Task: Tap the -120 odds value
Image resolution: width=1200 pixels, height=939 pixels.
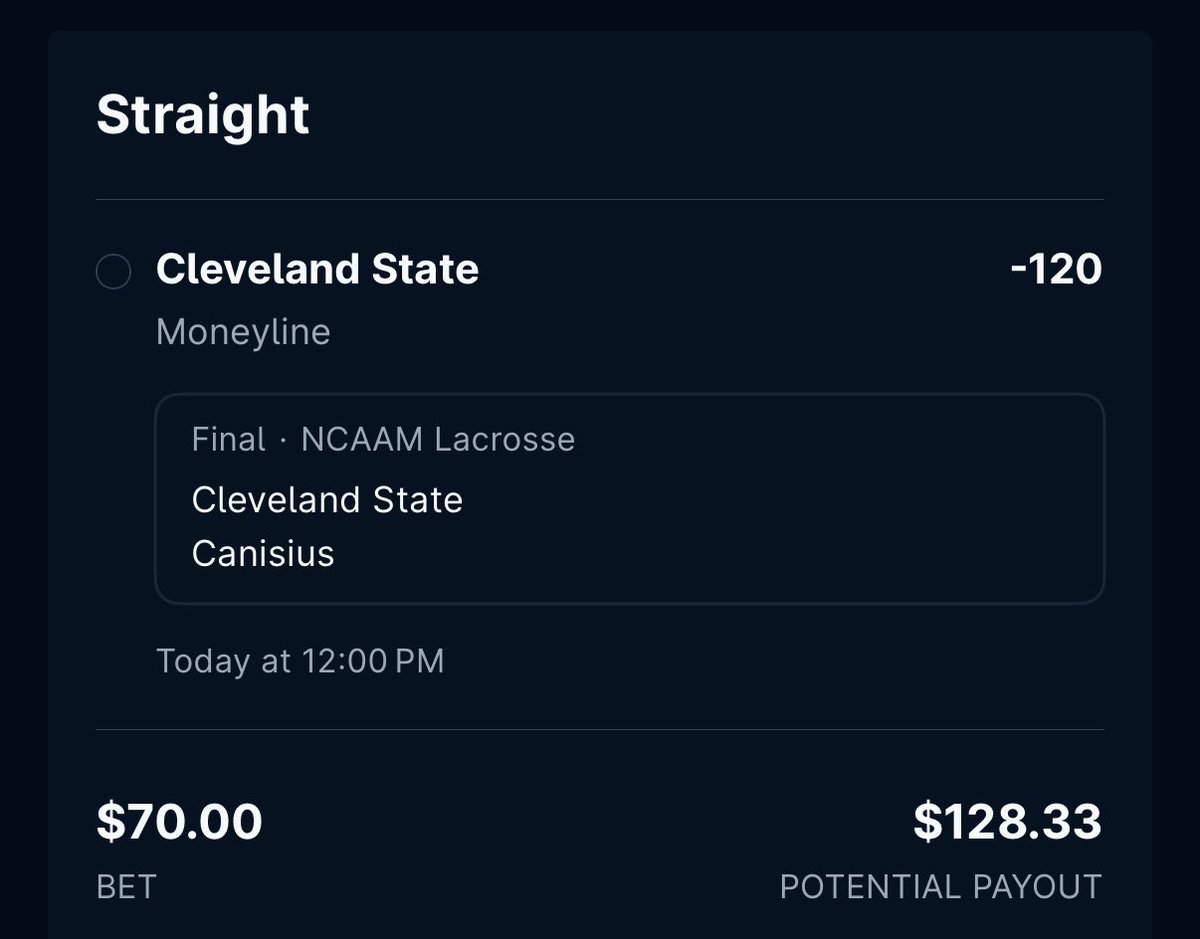Action: pos(1056,269)
